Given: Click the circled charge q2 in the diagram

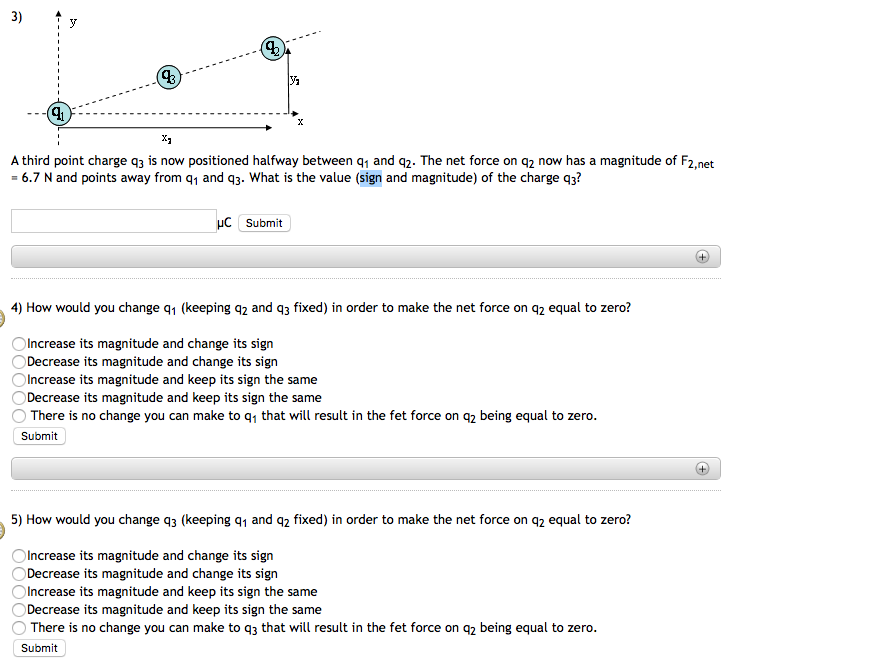Looking at the screenshot, I should coord(272,46).
